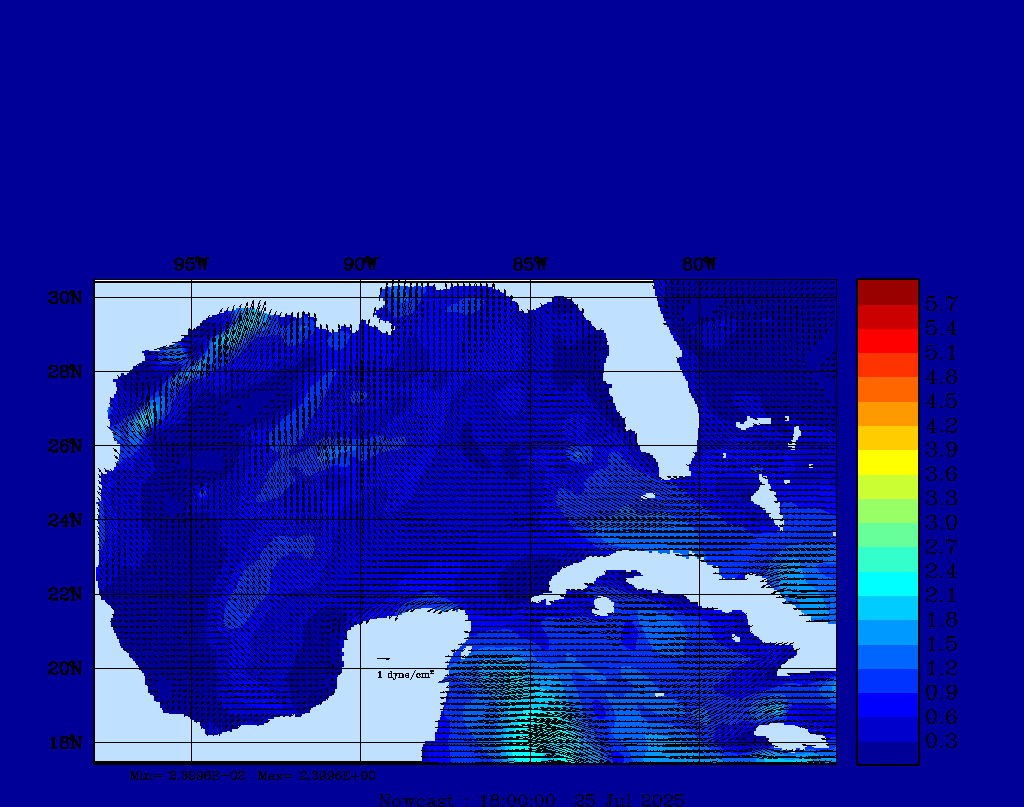Click the 85W longitude axis label
The height and width of the screenshot is (807, 1024).
530,265
